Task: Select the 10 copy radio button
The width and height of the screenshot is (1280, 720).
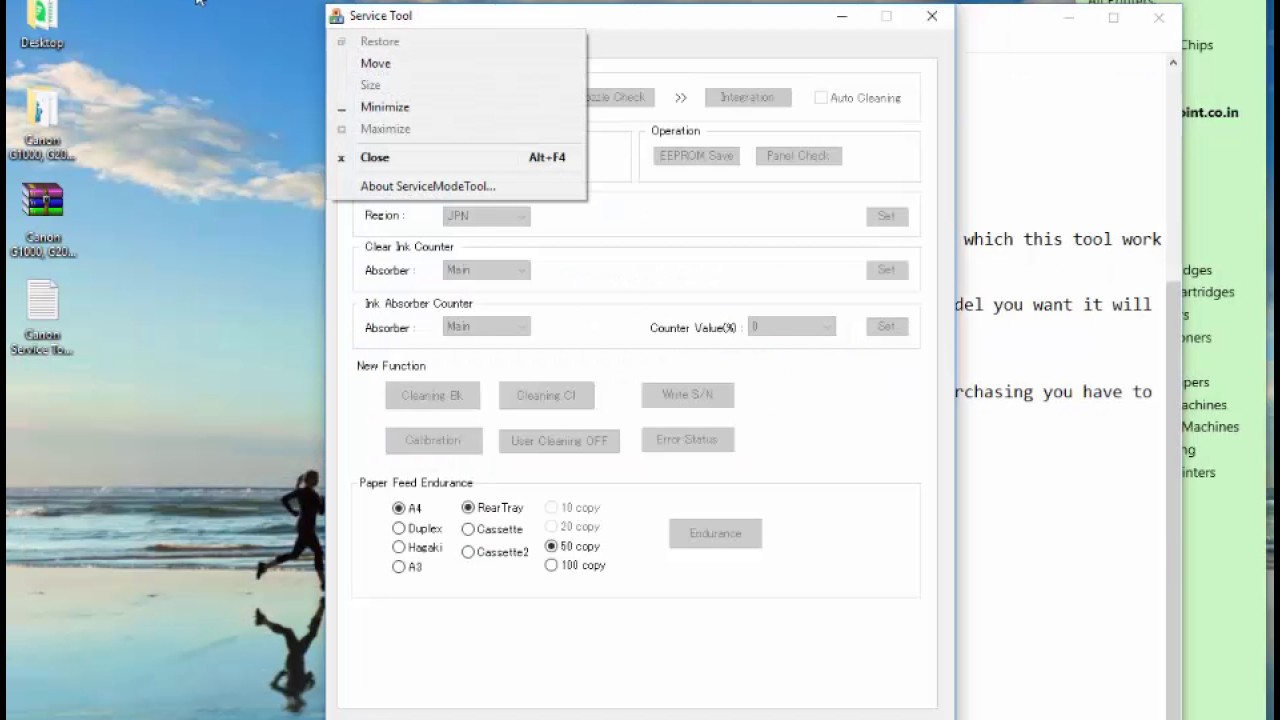Action: point(551,507)
